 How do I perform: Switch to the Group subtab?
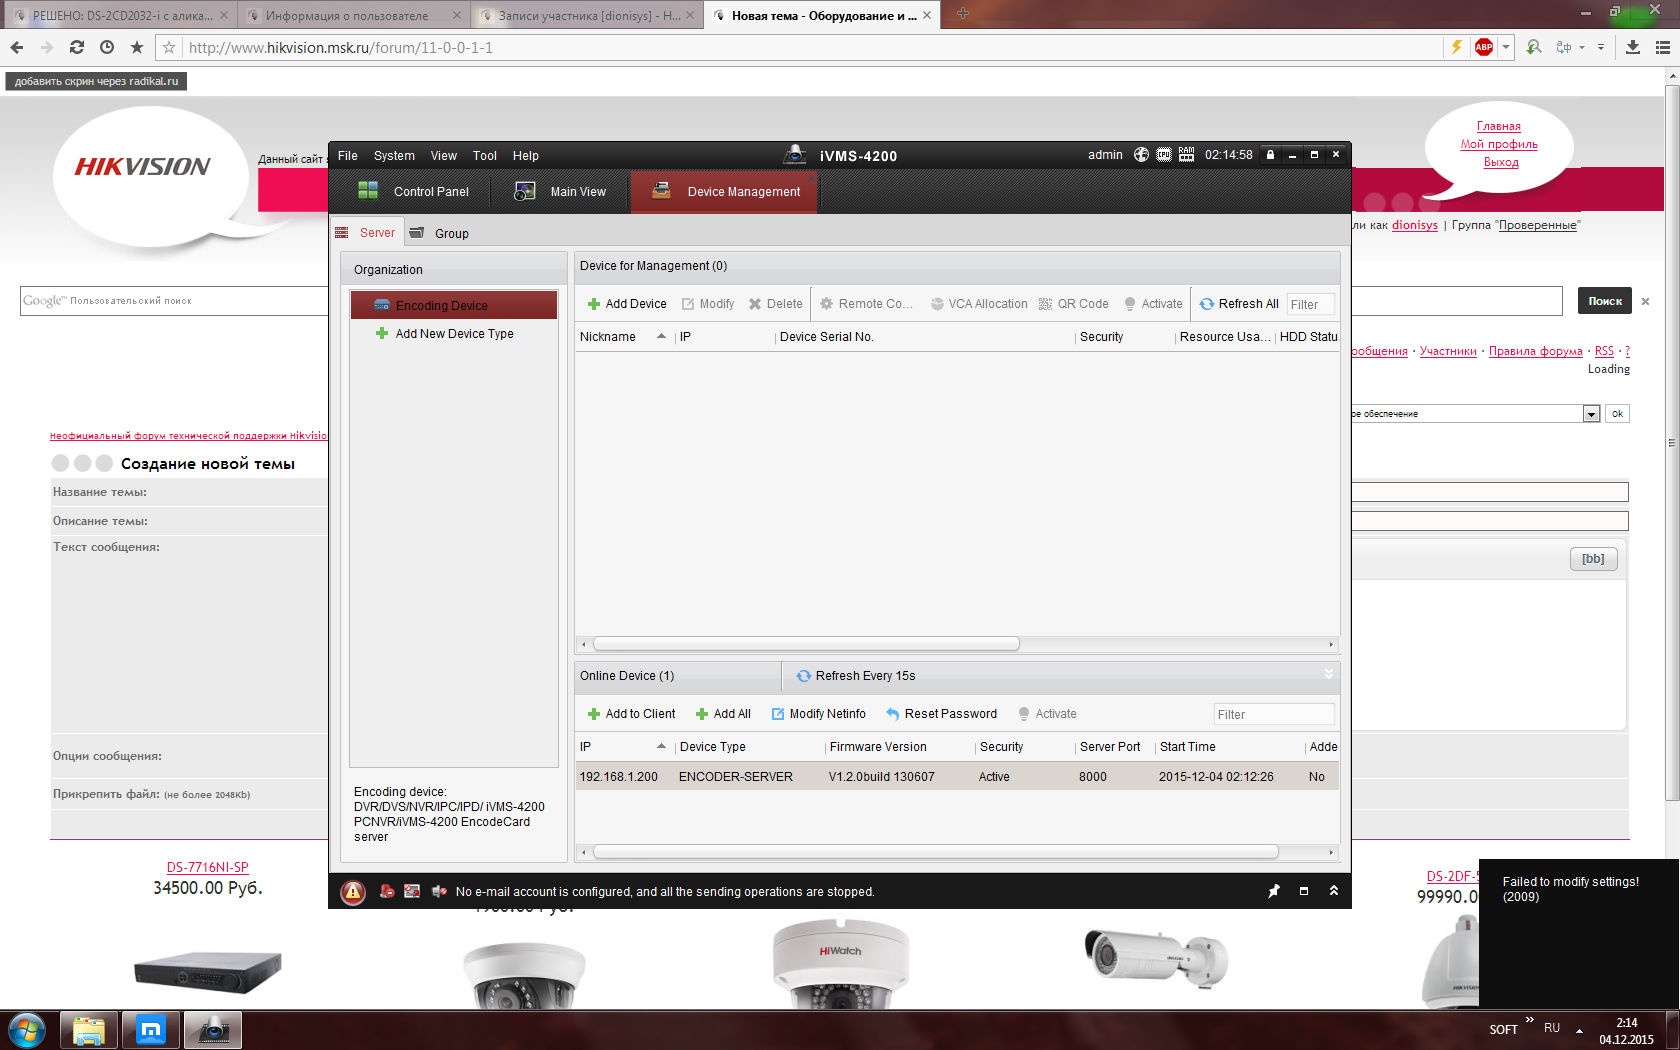(440, 233)
